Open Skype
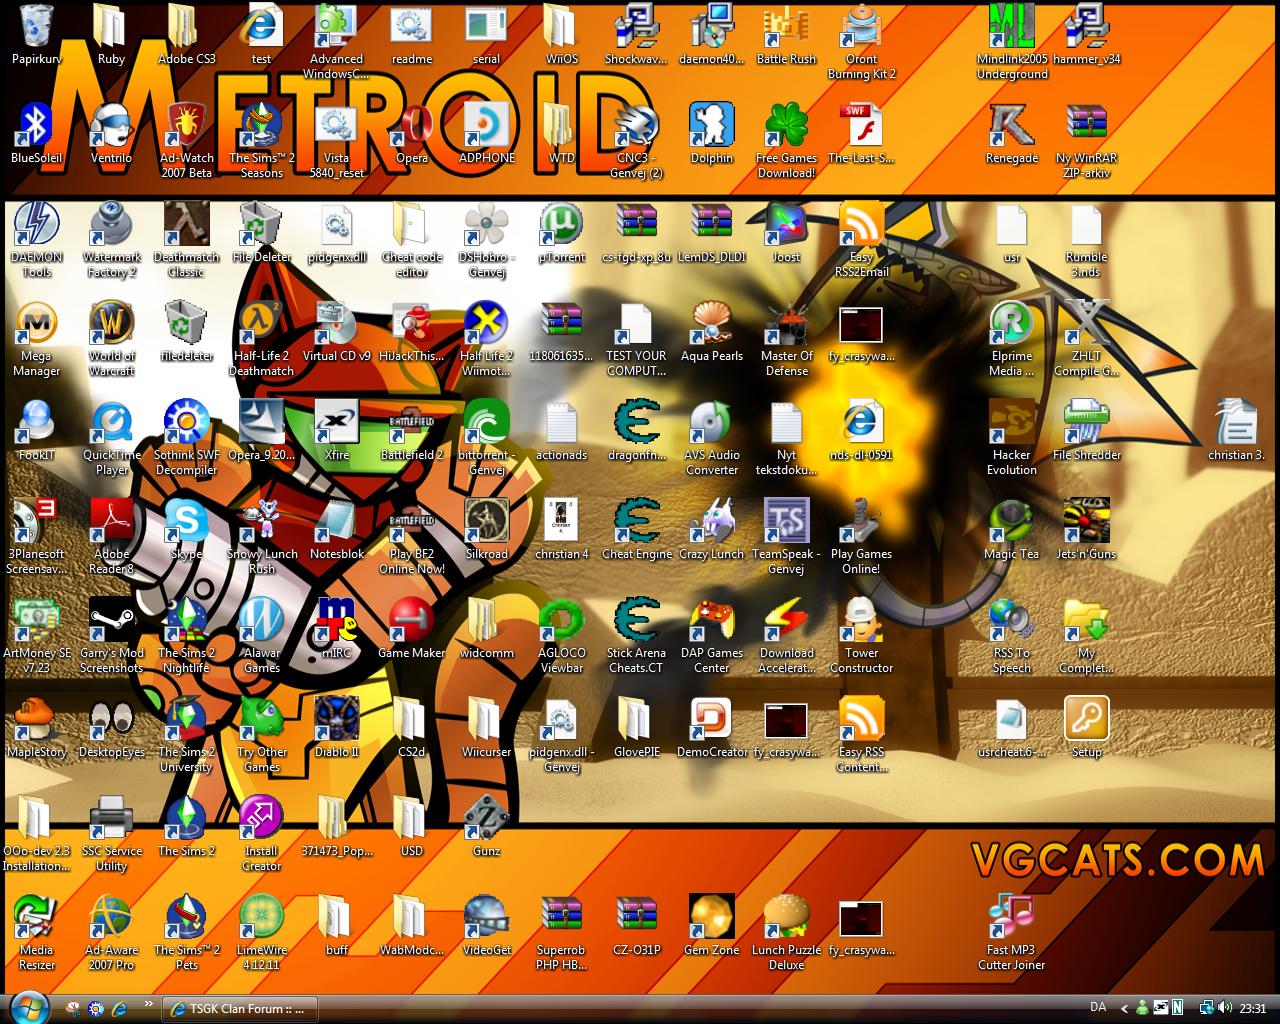 click(186, 522)
